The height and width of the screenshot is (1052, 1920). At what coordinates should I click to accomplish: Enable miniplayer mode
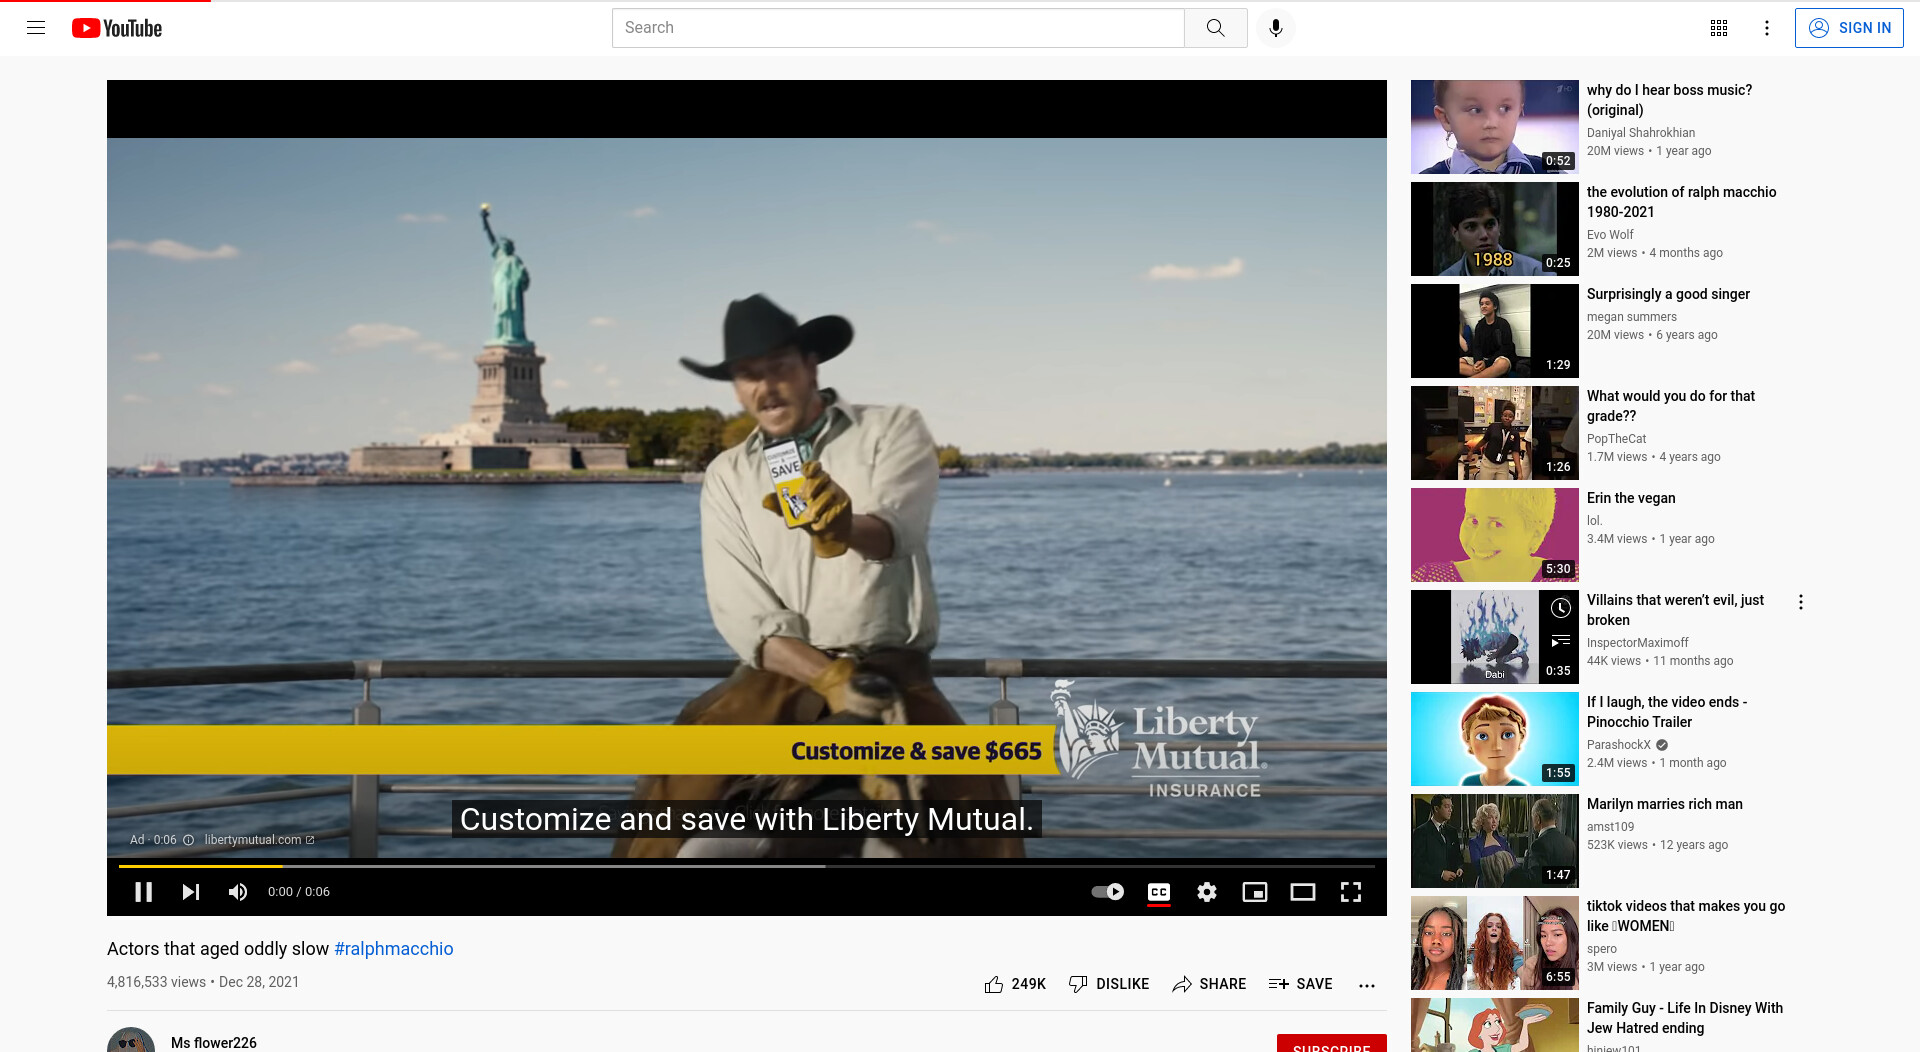tap(1255, 892)
